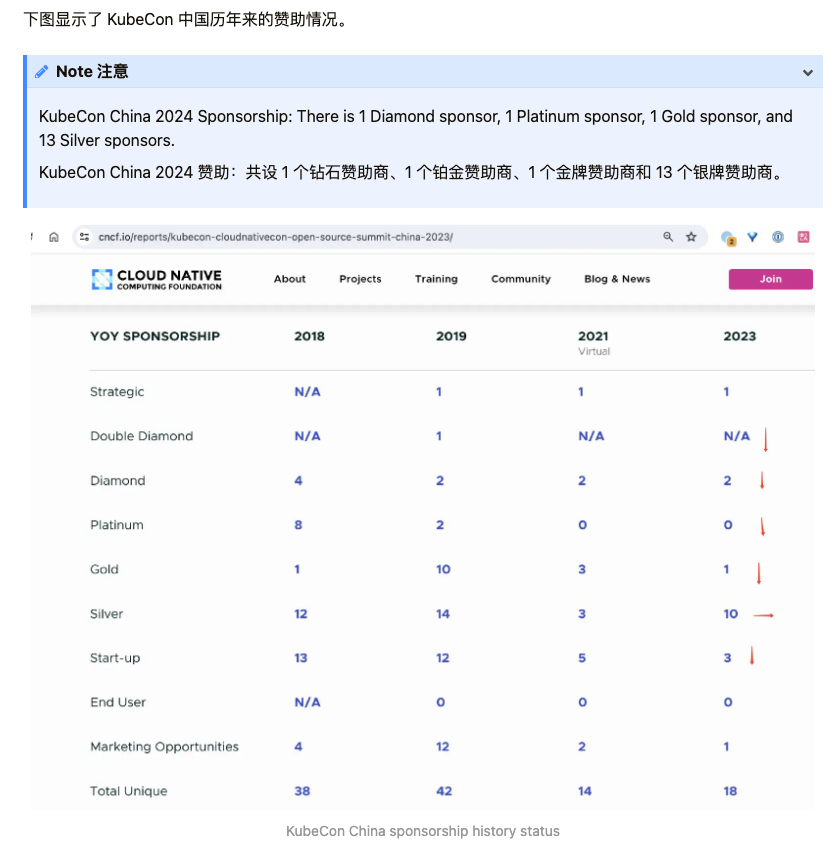Click the site permissions icon in the address bar
Image resolution: width=832 pixels, height=849 pixels.
point(84,237)
